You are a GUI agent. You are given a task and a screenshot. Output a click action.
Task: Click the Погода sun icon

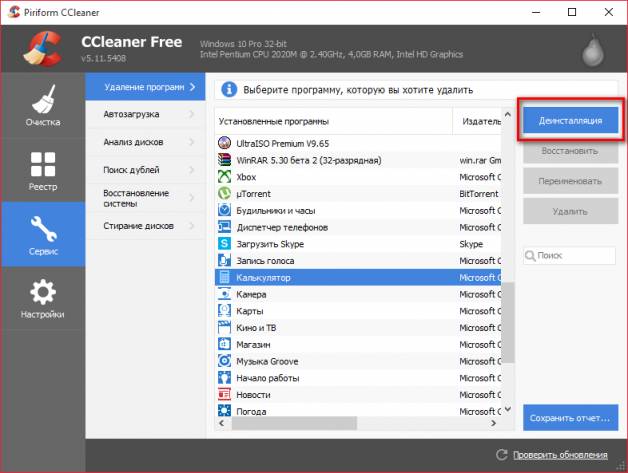click(224, 411)
